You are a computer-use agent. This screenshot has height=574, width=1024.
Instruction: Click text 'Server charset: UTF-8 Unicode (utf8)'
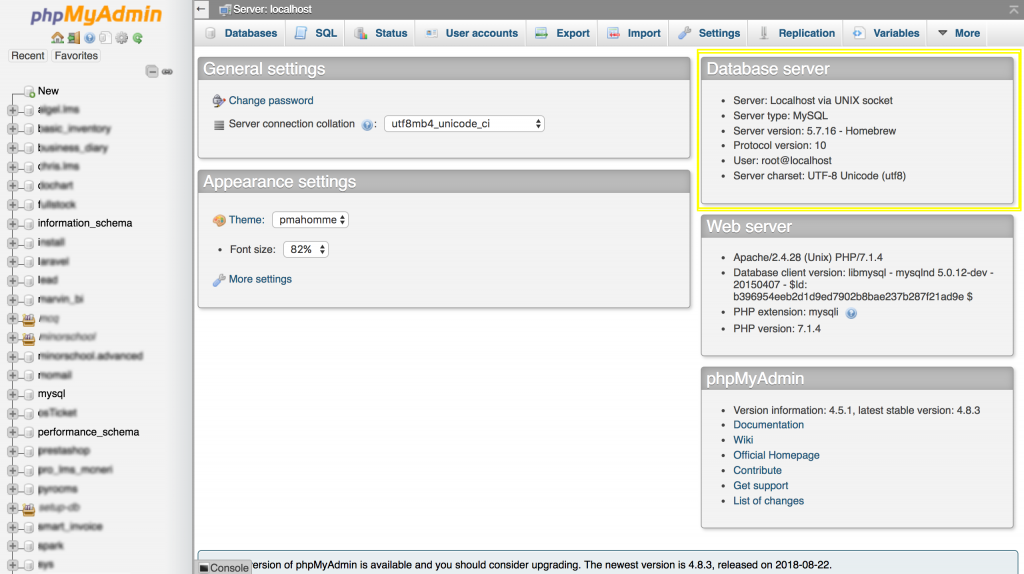click(x=819, y=176)
